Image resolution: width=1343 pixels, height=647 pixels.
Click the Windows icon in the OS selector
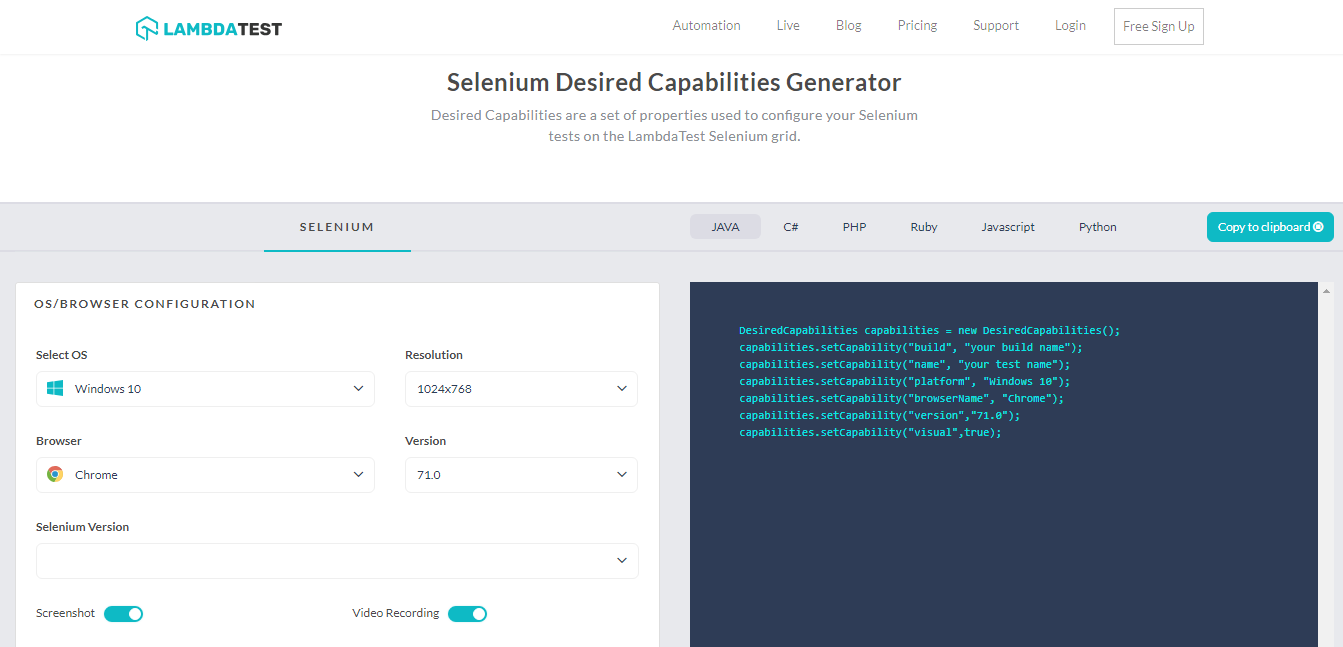(x=56, y=388)
